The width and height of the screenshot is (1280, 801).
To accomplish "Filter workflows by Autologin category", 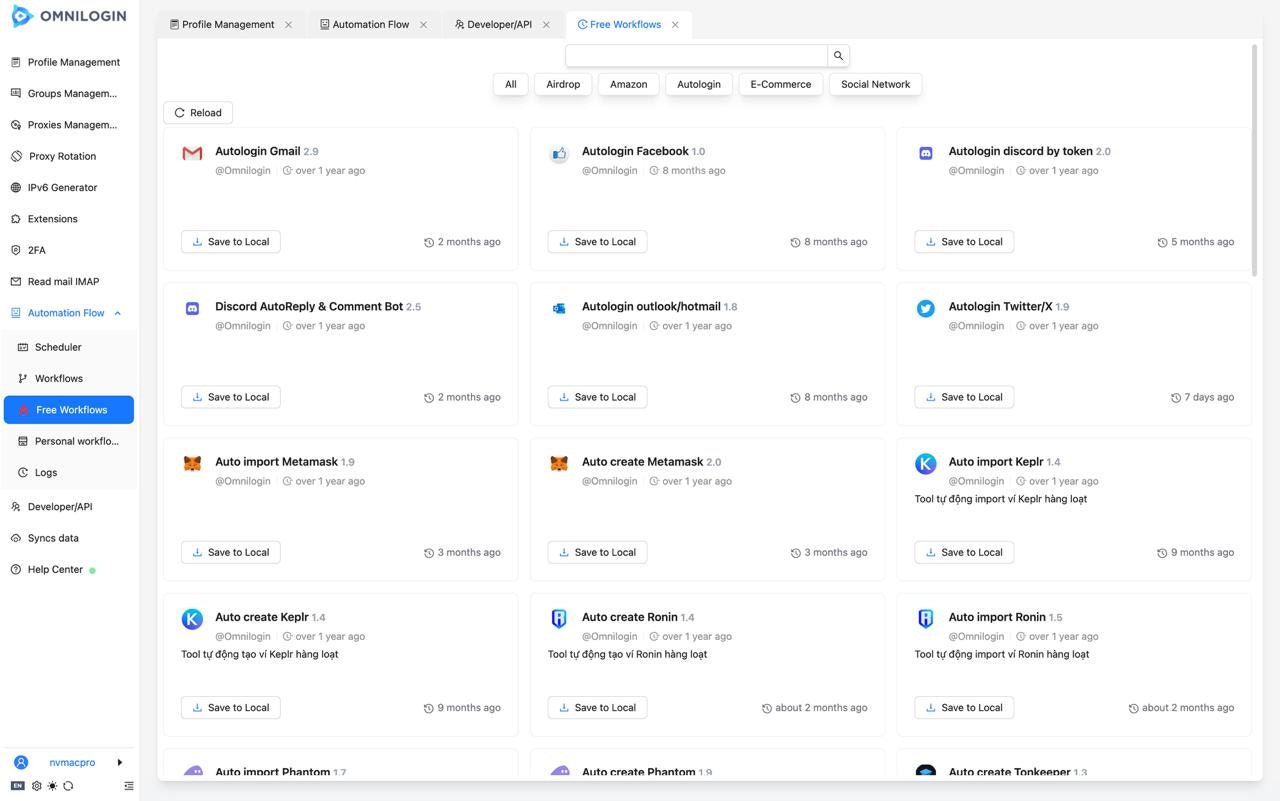I will coord(699,85).
